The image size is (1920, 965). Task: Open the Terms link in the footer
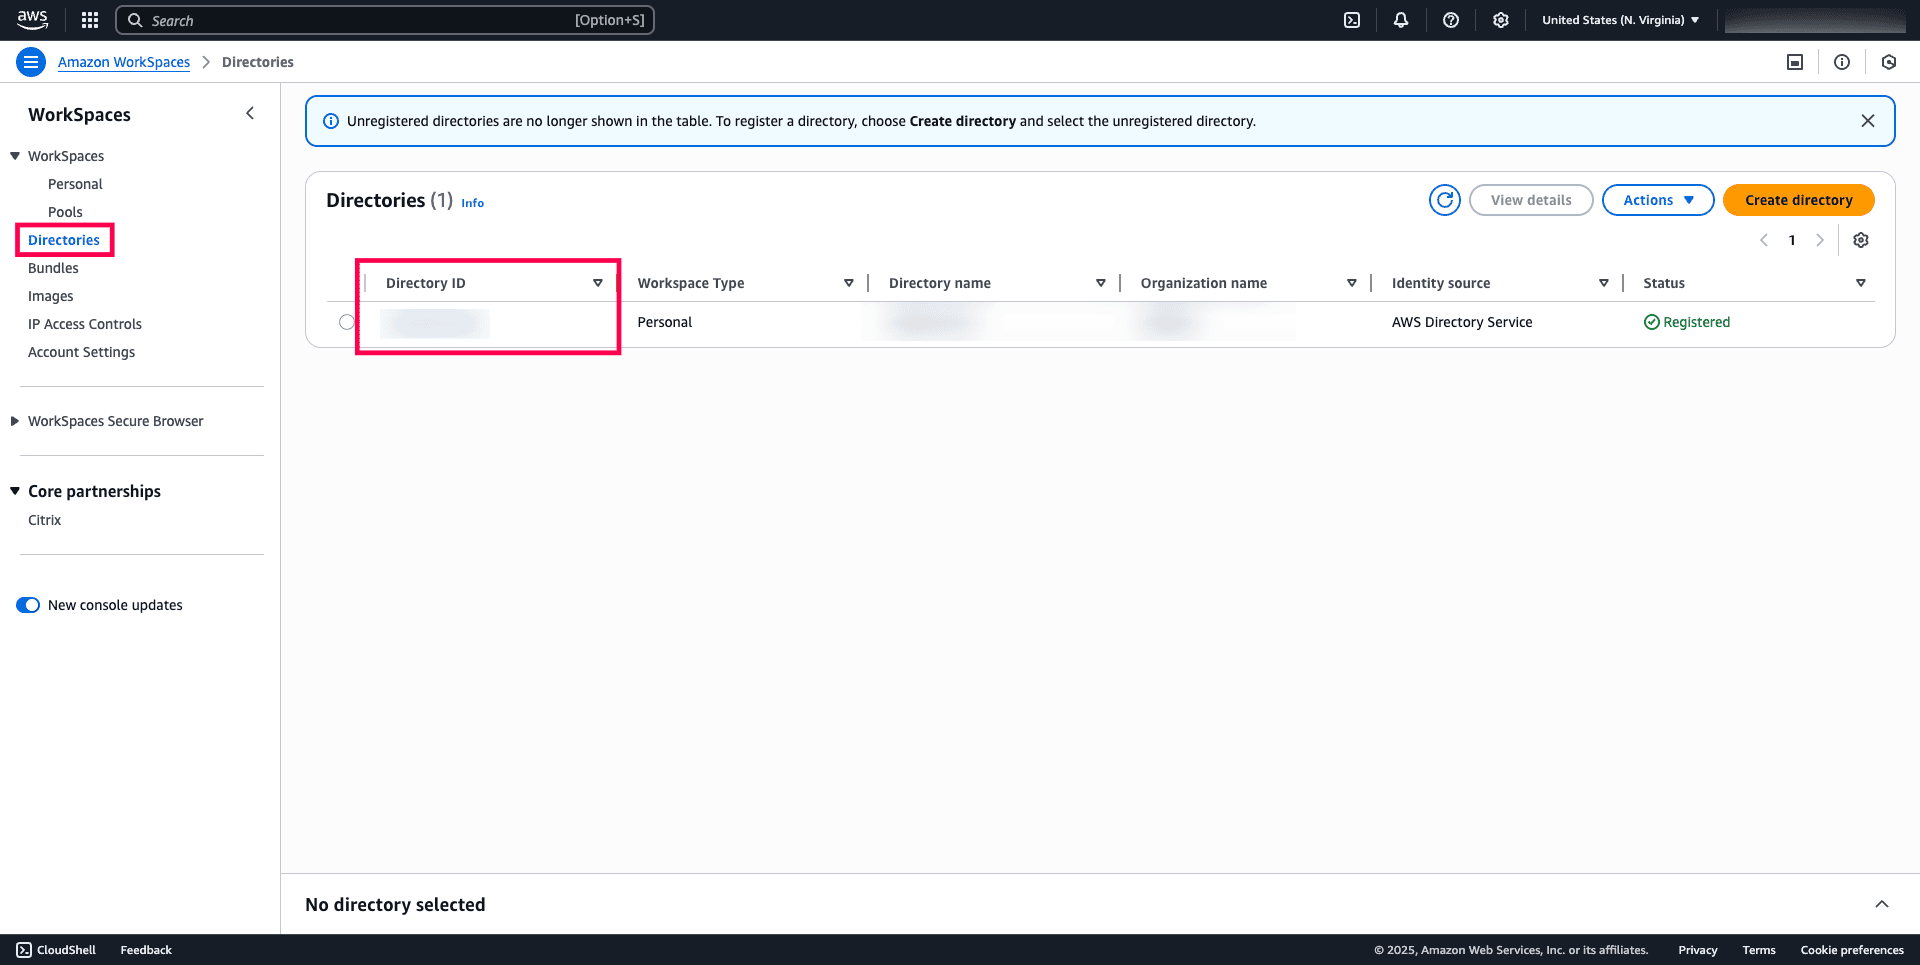1759,950
